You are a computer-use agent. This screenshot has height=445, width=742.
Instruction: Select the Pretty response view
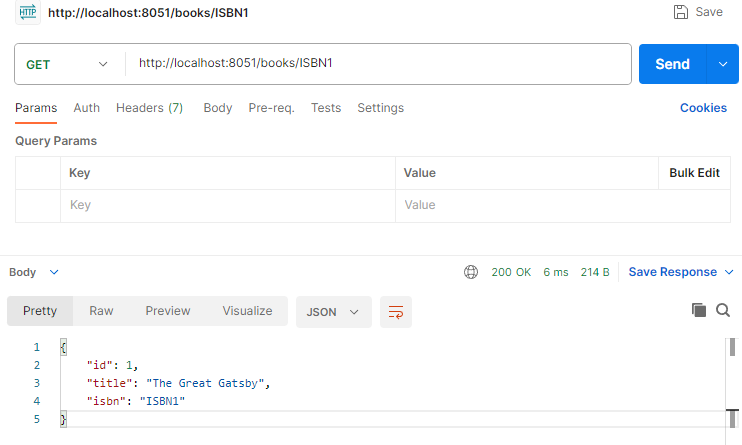(40, 311)
